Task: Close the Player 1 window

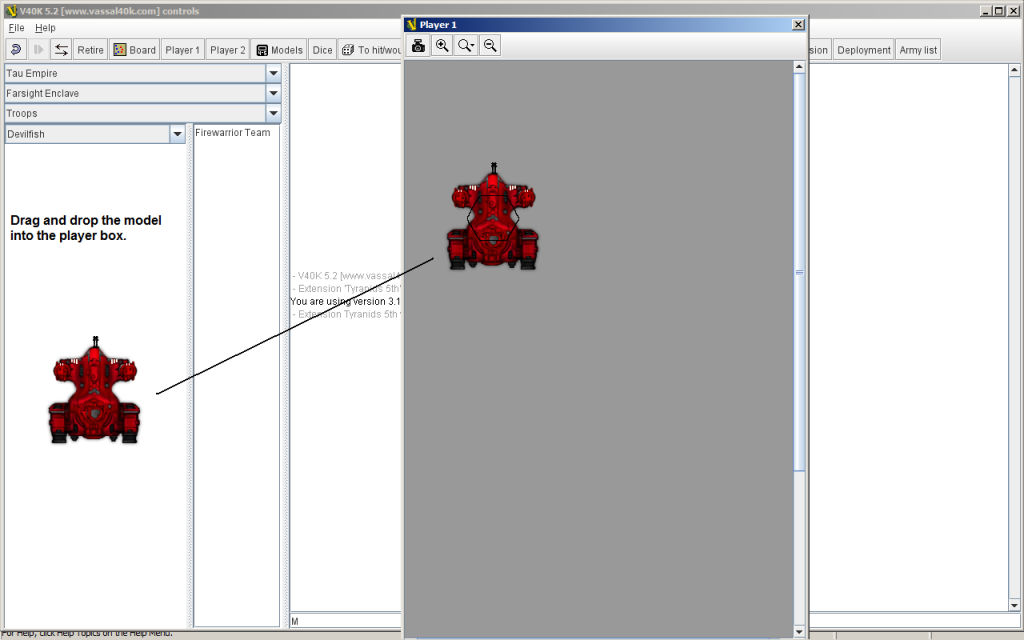Action: (798, 24)
